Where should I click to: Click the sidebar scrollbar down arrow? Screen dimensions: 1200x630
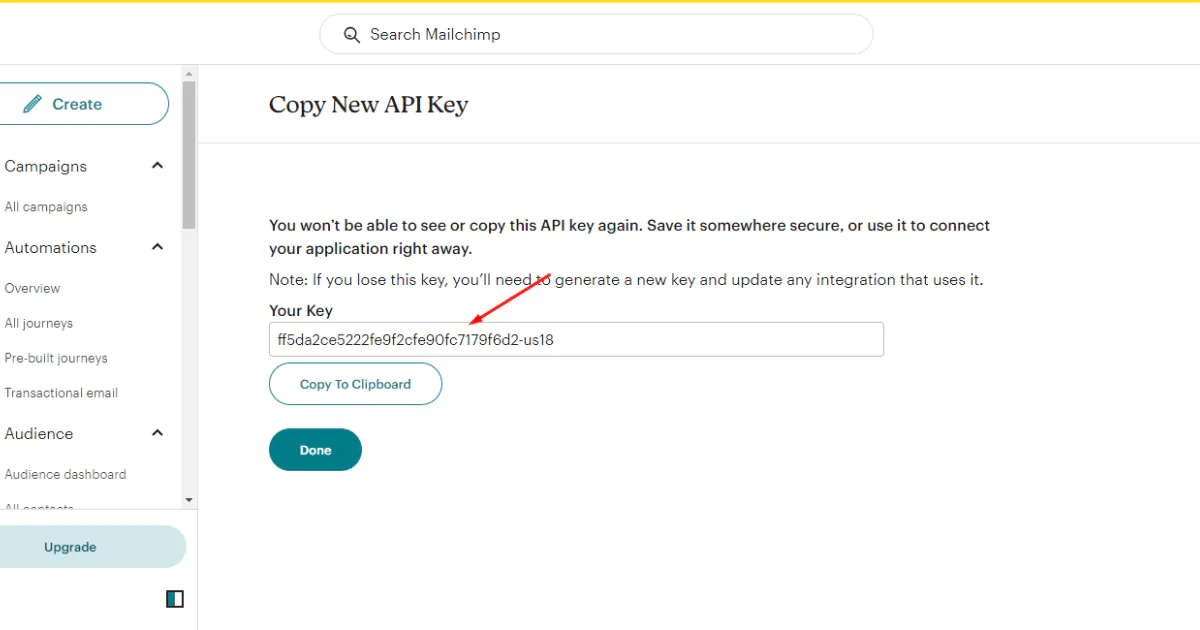pos(188,500)
